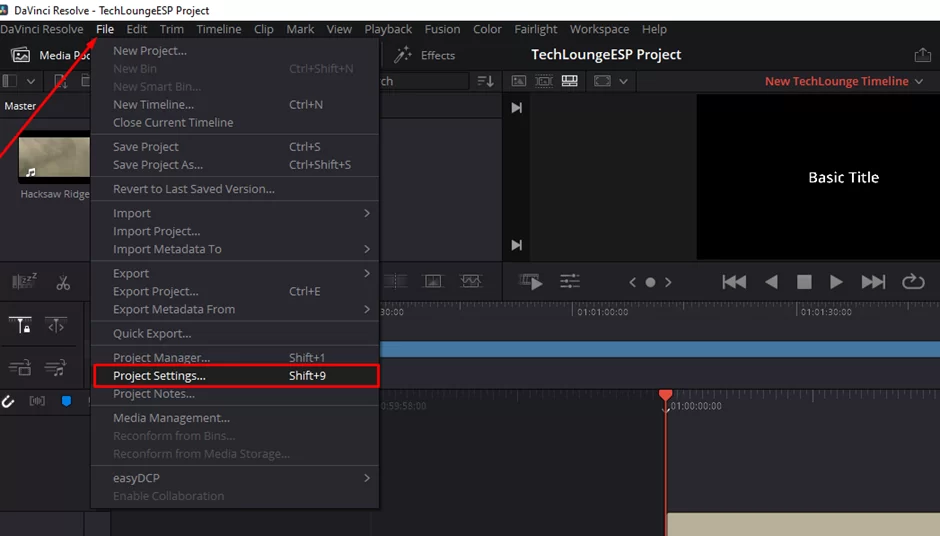Image resolution: width=940 pixels, height=536 pixels.
Task: Click the boring detector icon
Action: coord(25,281)
